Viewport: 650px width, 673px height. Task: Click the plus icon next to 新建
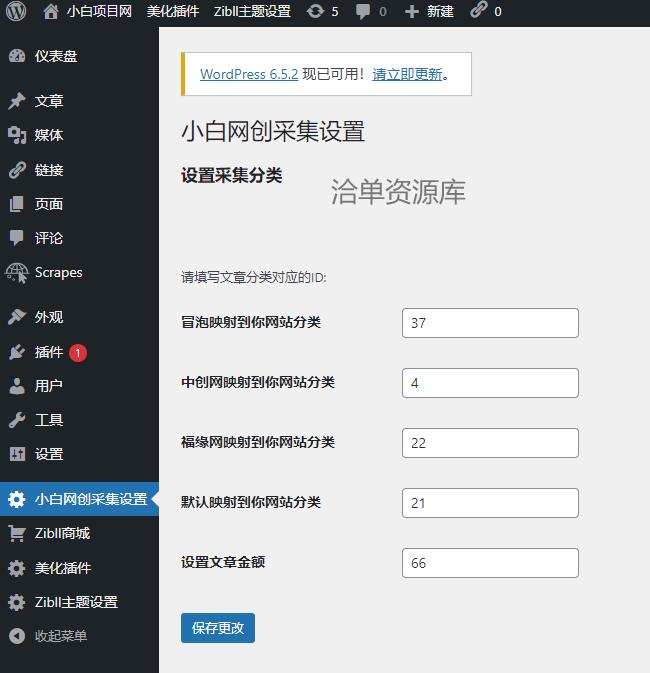[x=412, y=12]
